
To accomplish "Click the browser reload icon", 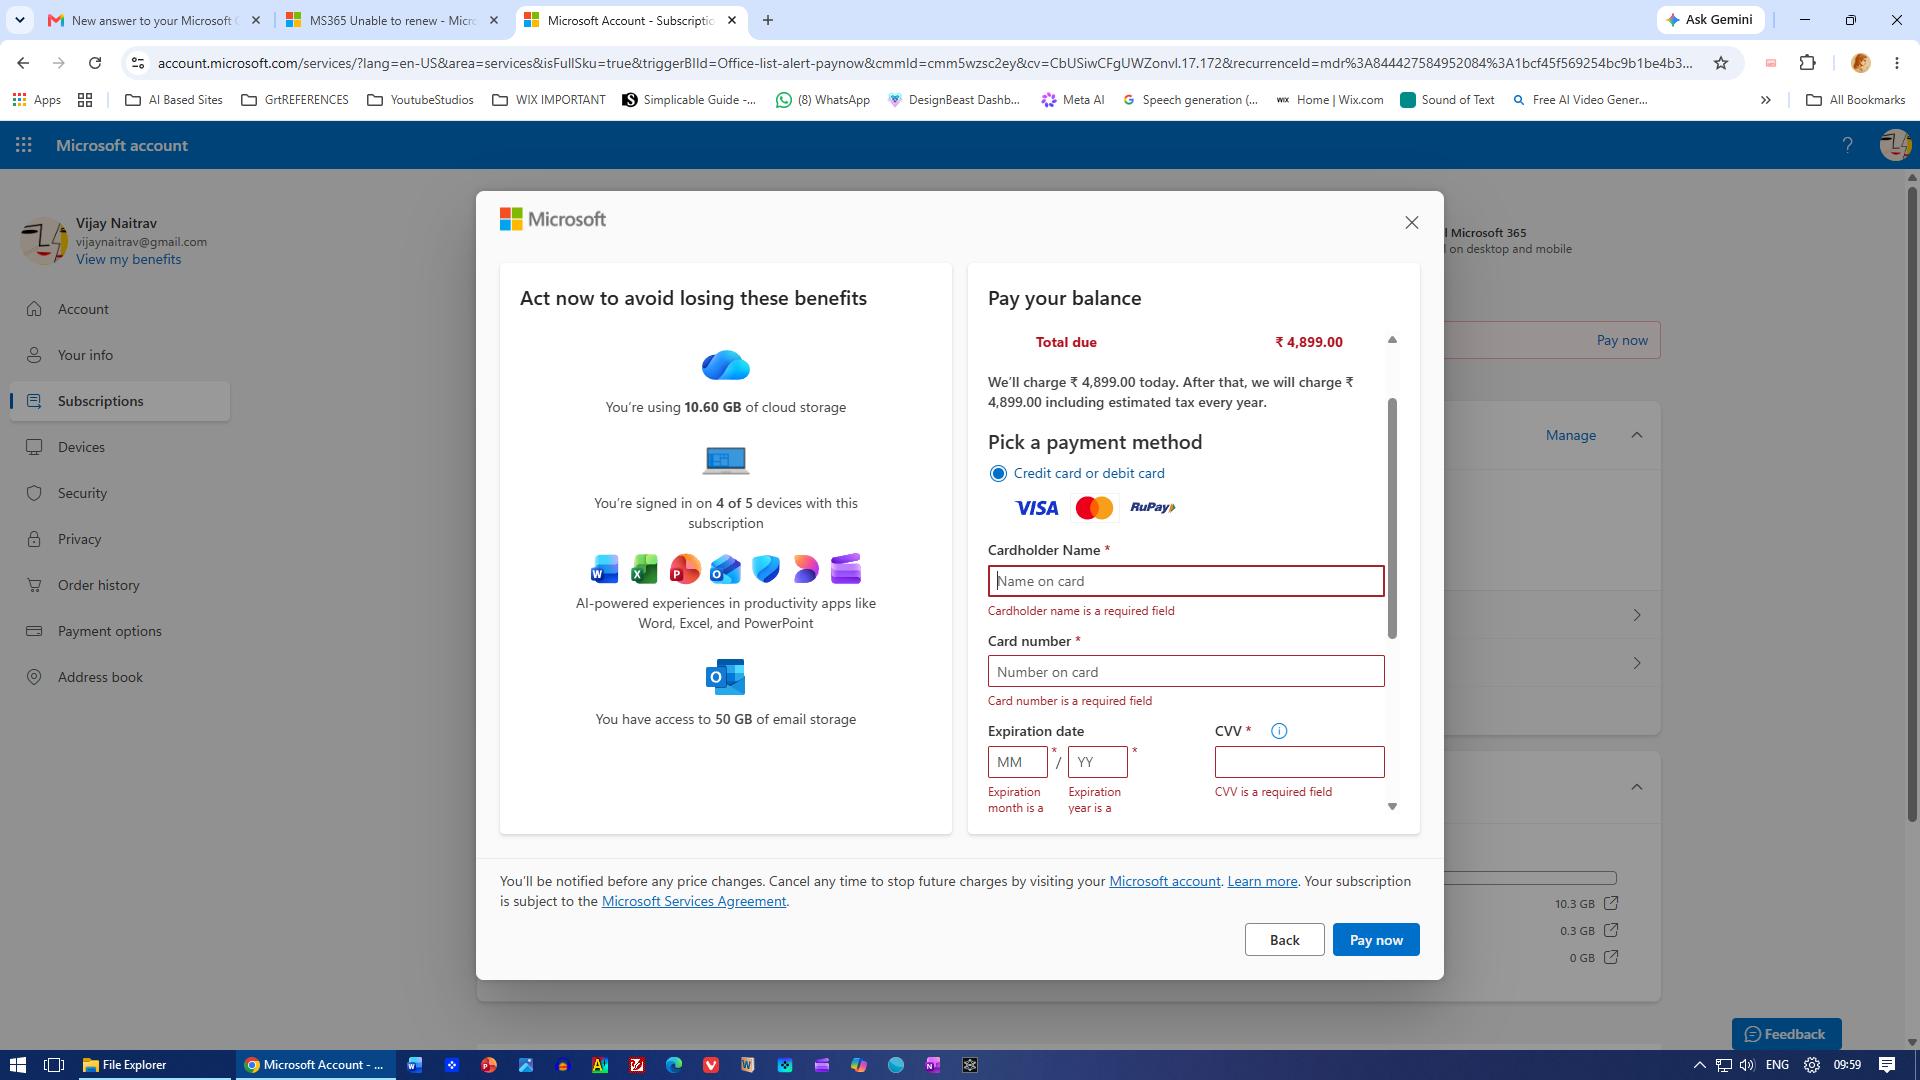I will [95, 63].
